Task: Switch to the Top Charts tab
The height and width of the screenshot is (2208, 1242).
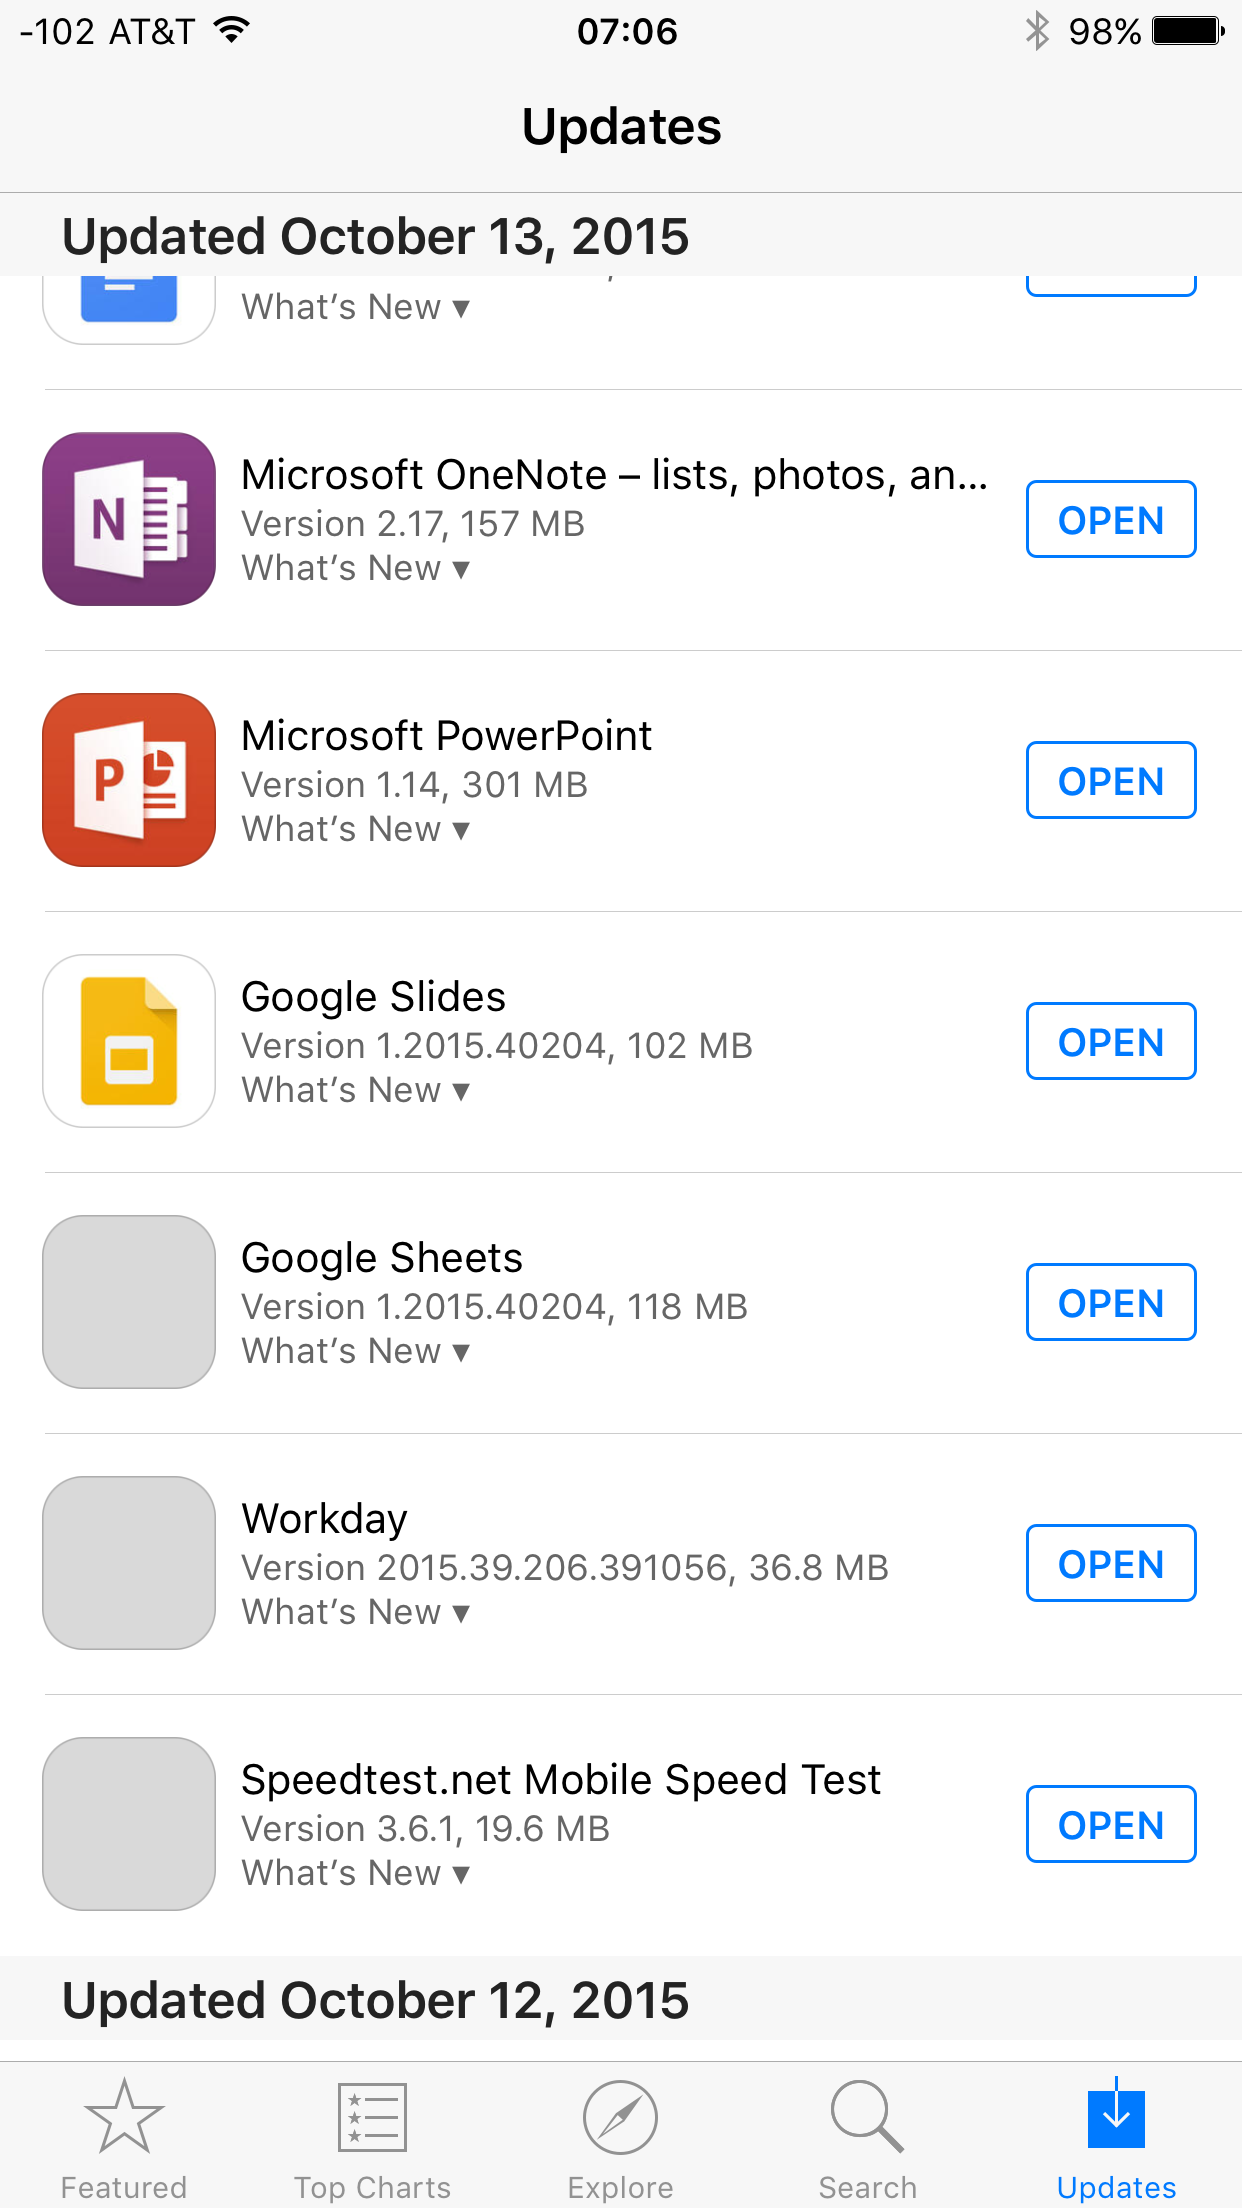Action: tap(372, 2138)
